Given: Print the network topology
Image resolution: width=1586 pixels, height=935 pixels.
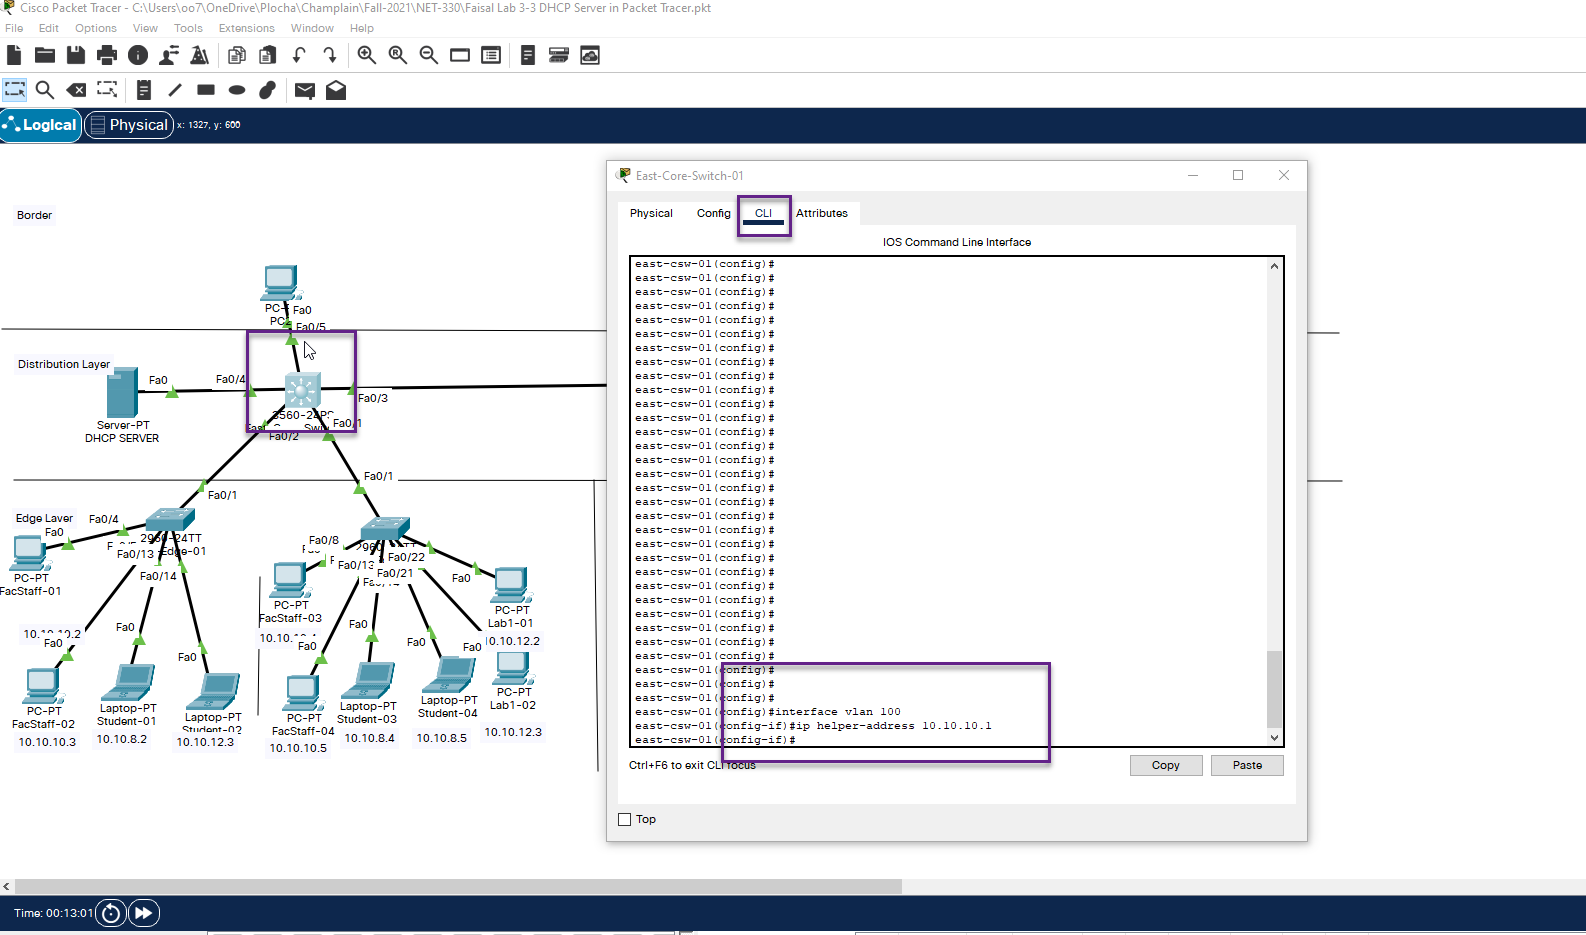Looking at the screenshot, I should tap(107, 55).
